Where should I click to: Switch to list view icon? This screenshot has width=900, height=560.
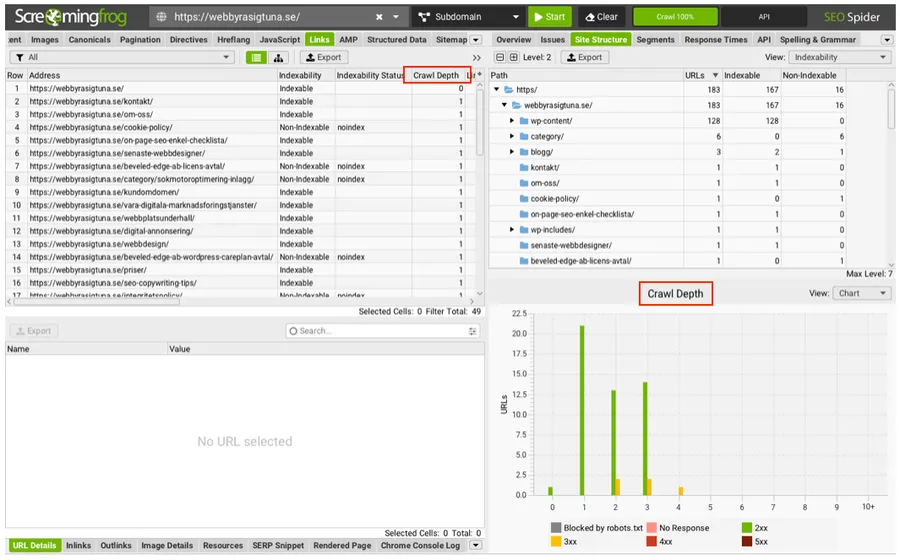[x=257, y=57]
